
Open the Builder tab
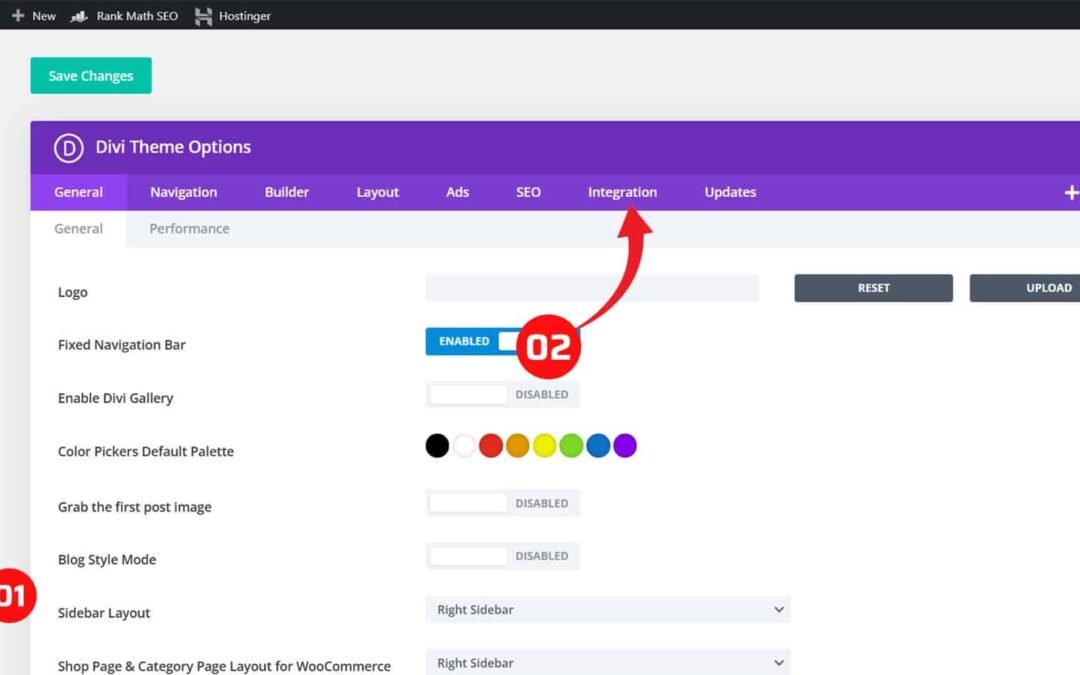pos(287,192)
